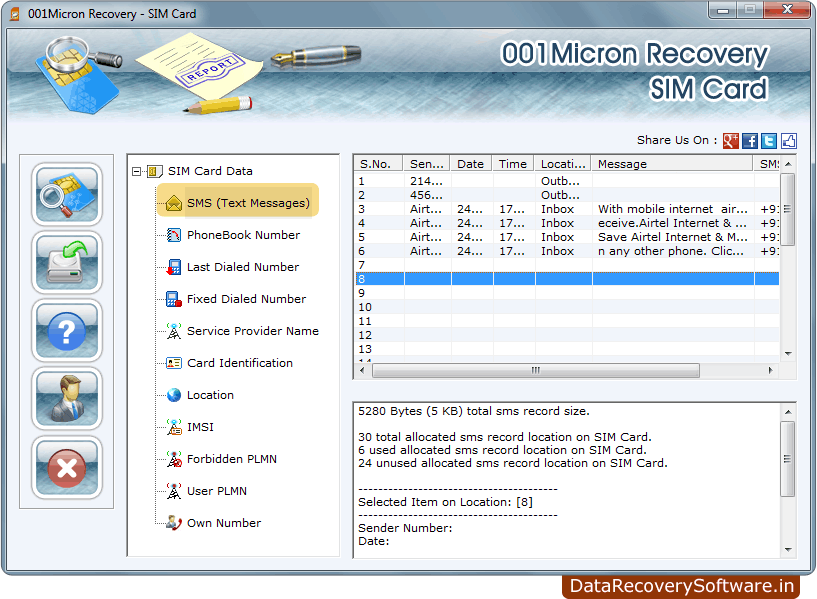Select Last Dialed Number entry
817x599 pixels.
coord(243,267)
